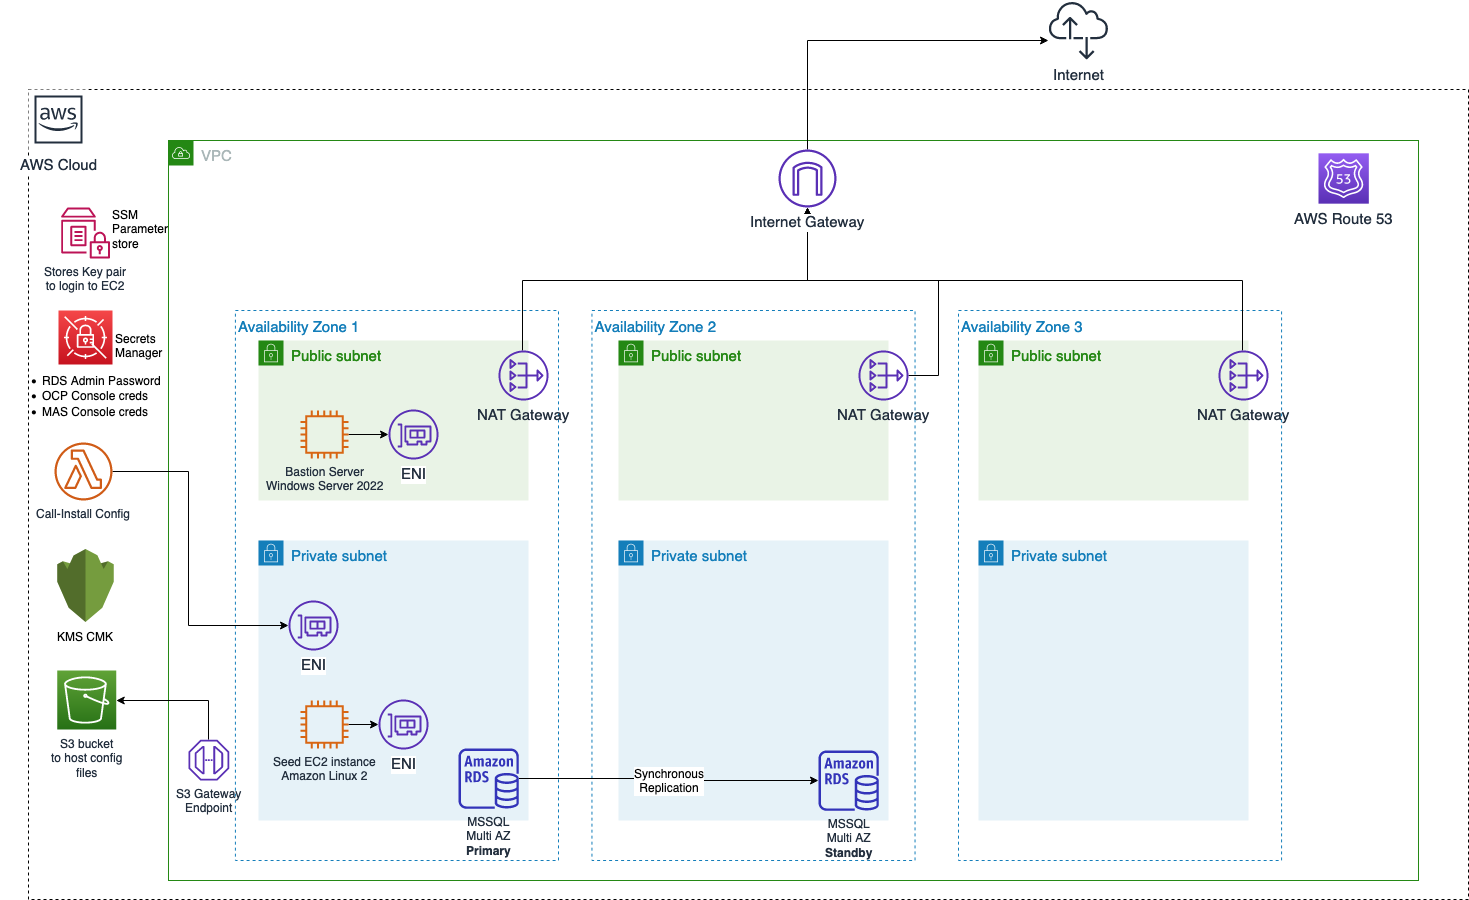Click the KMS CMK icon
The image size is (1469, 900).
[x=85, y=586]
